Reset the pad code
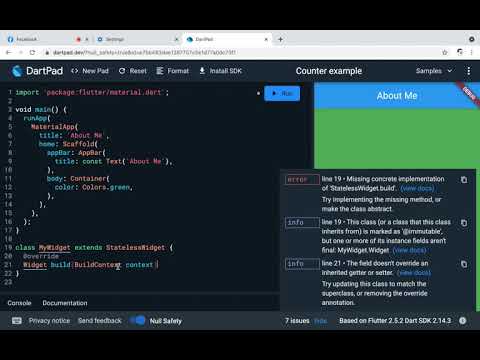This screenshot has height=360, width=480. tap(133, 71)
